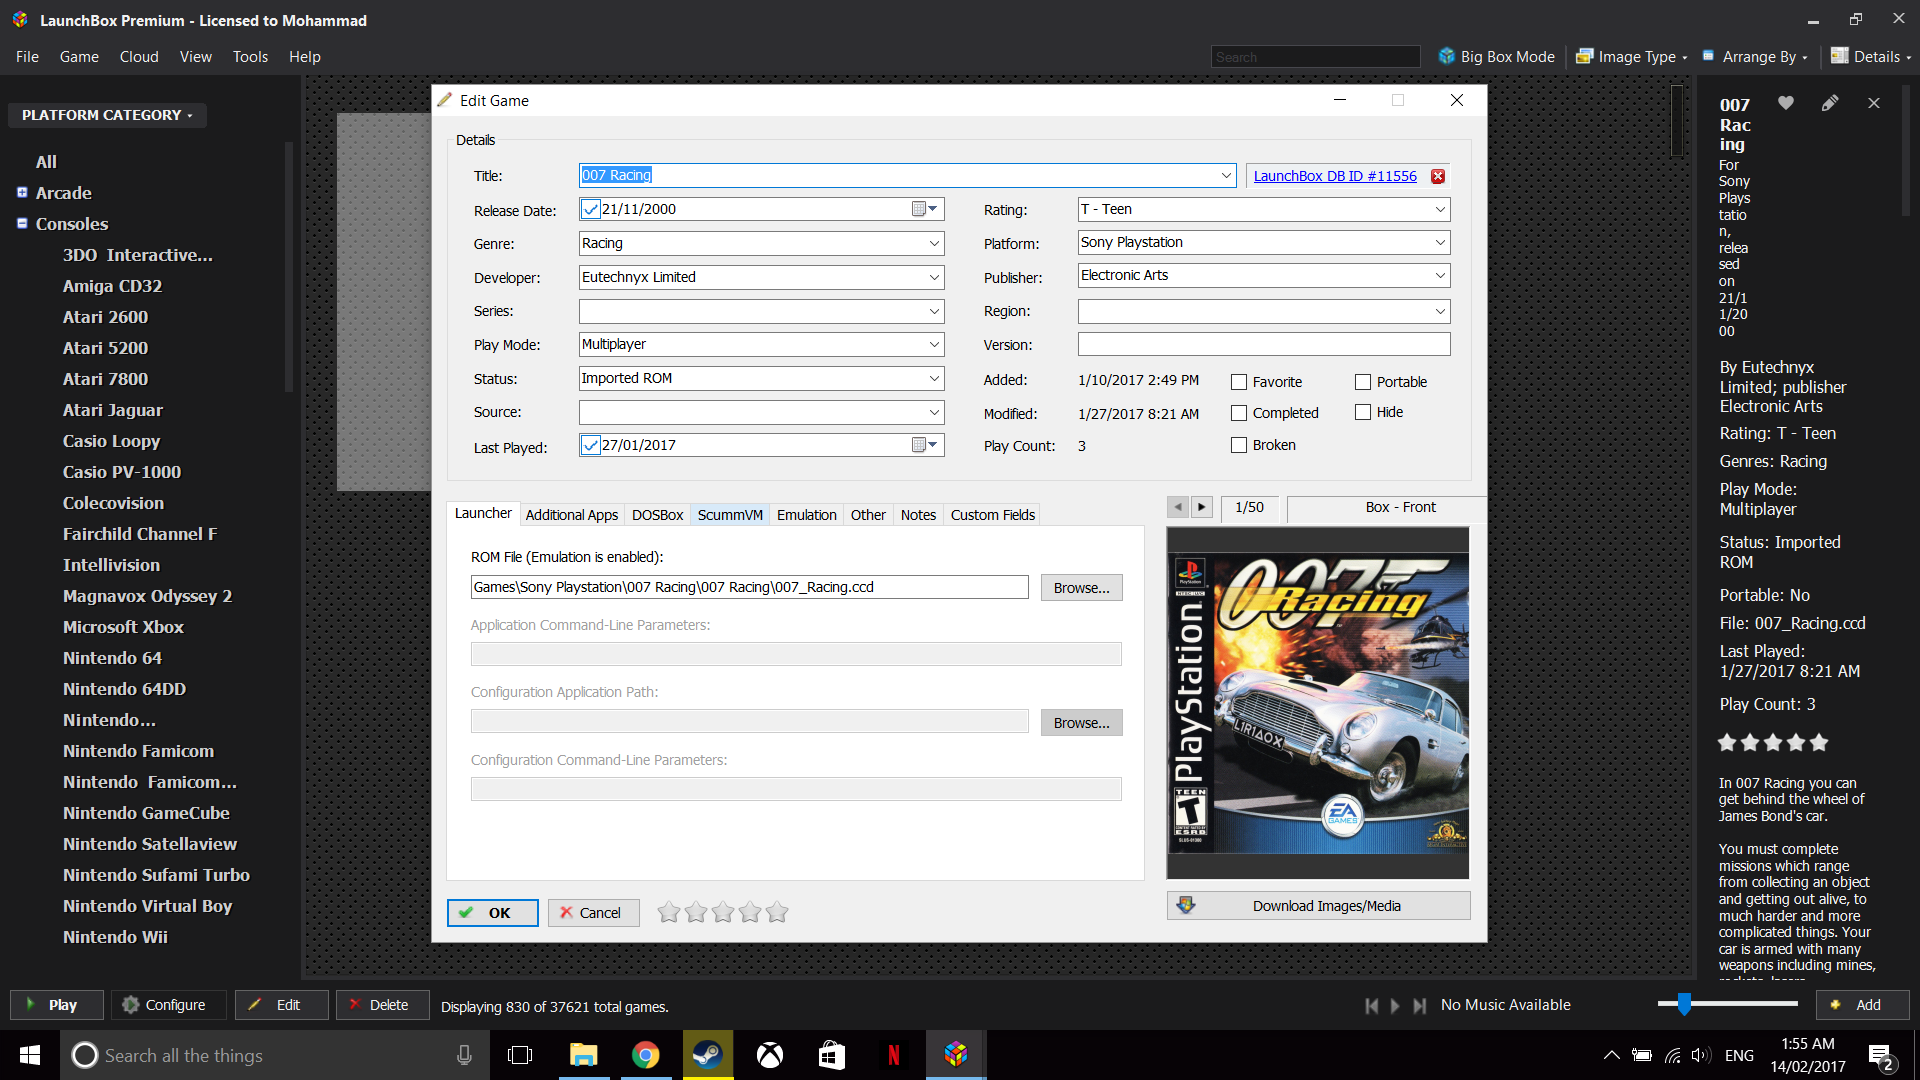Uncheck the Release Date checkbox
1920x1080 pixels.
(591, 209)
